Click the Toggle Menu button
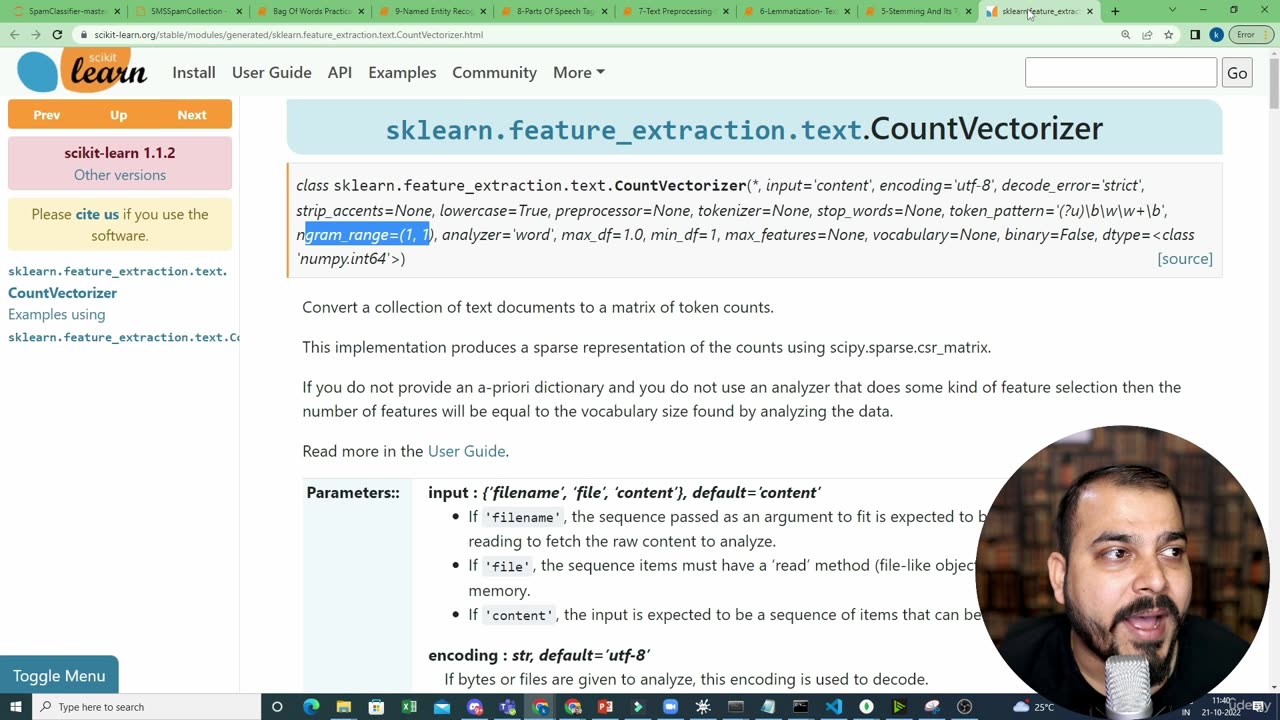This screenshot has width=1280, height=720. (x=59, y=676)
